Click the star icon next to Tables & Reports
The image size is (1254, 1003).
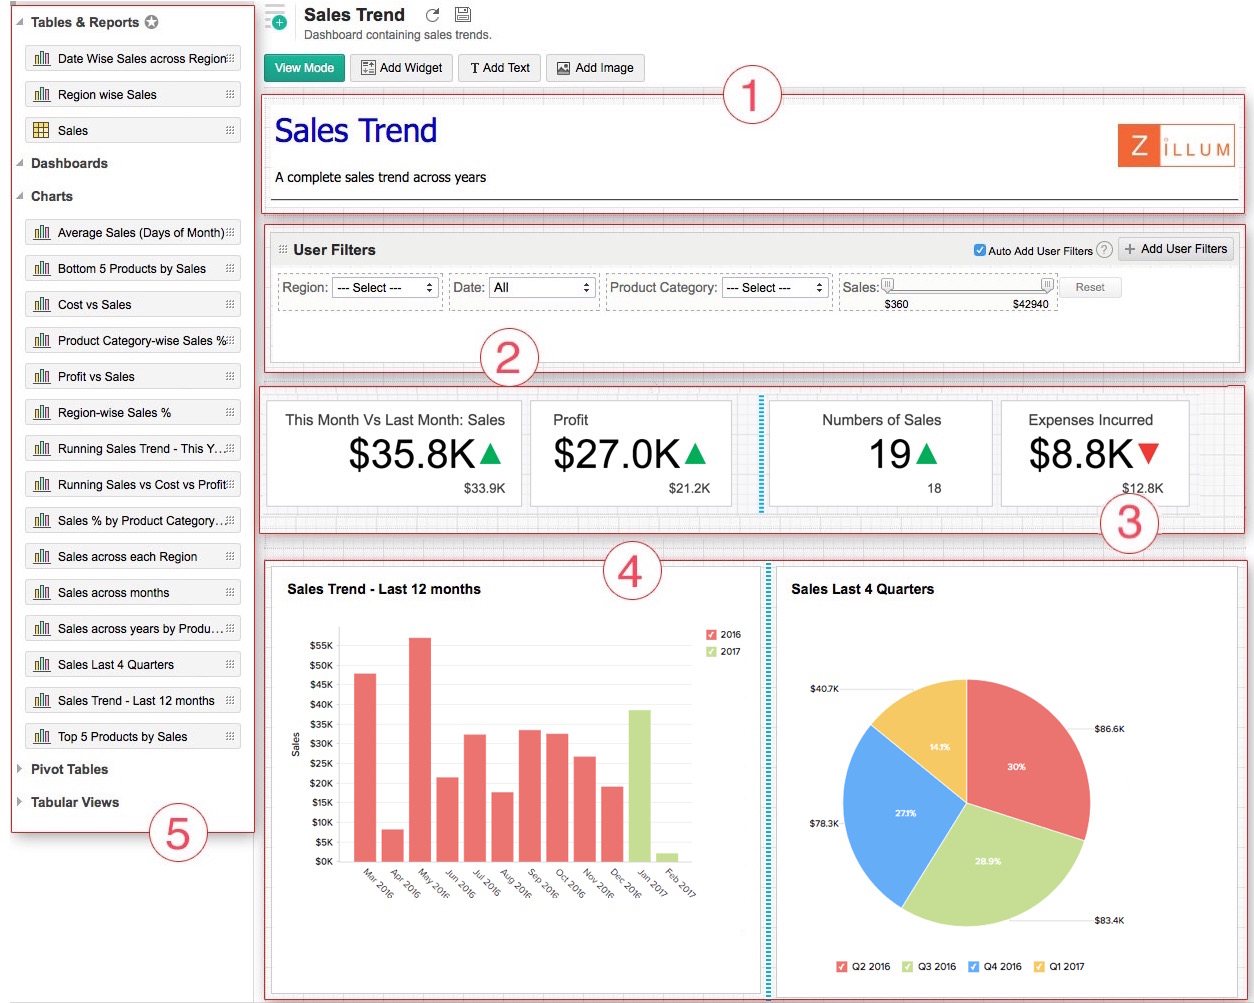[151, 22]
